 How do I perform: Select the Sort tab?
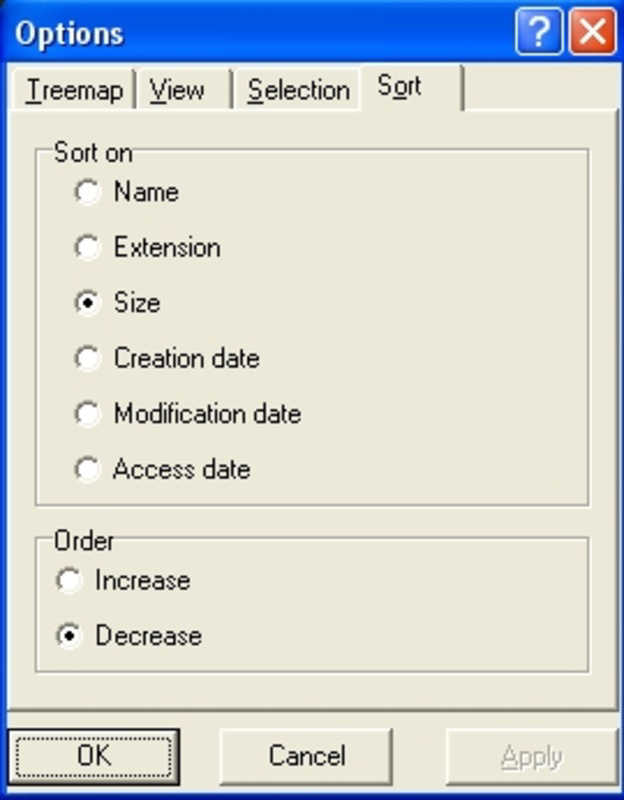(399, 87)
